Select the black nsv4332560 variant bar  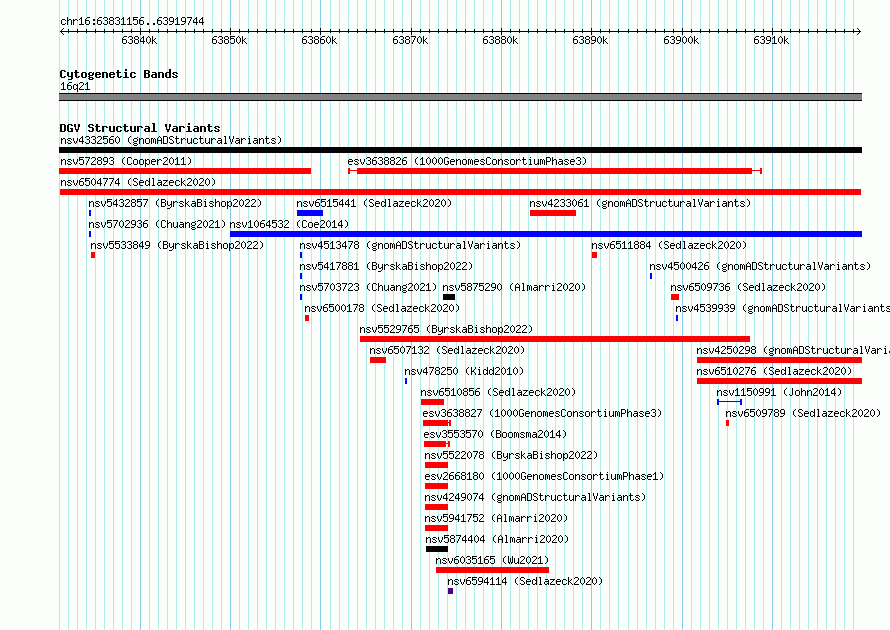460,150
